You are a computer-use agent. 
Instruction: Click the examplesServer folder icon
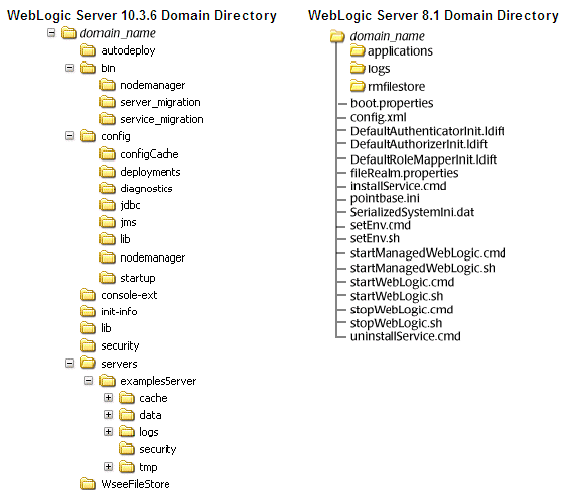click(107, 381)
